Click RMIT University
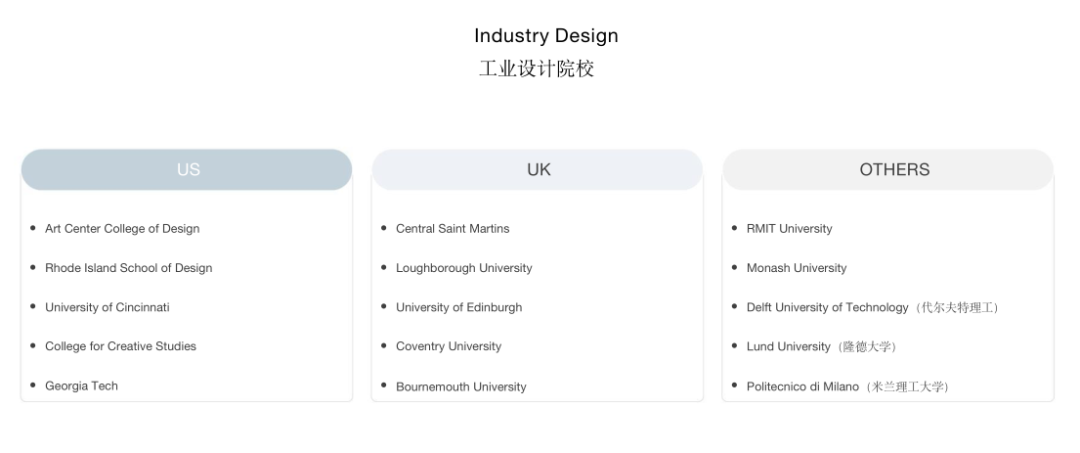The height and width of the screenshot is (453, 1080). pos(789,229)
